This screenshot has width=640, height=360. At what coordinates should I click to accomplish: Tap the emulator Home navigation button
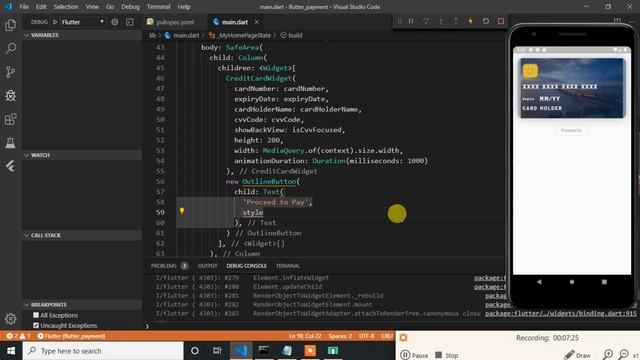pos(572,282)
